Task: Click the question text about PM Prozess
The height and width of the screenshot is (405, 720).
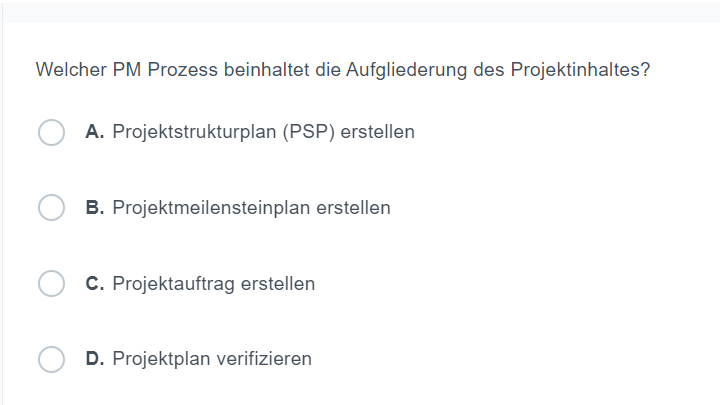Action: 343,71
